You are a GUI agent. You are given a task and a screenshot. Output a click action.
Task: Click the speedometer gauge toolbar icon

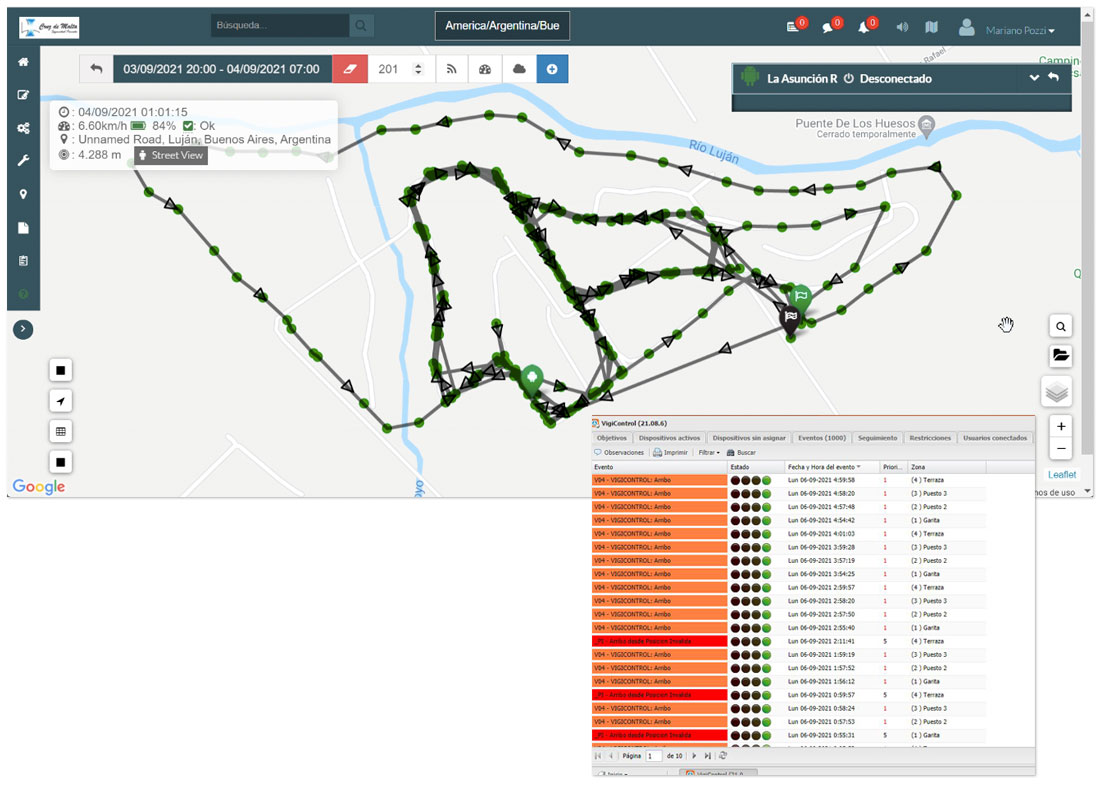pos(485,69)
